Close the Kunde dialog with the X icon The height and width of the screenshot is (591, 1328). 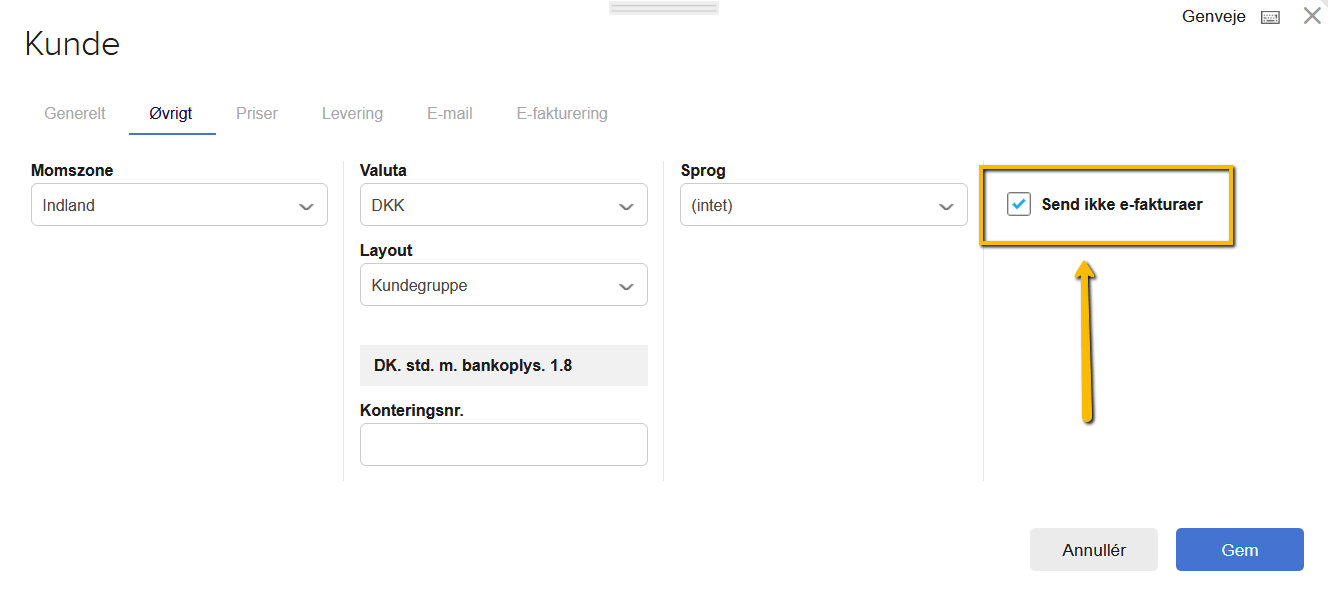click(1312, 16)
